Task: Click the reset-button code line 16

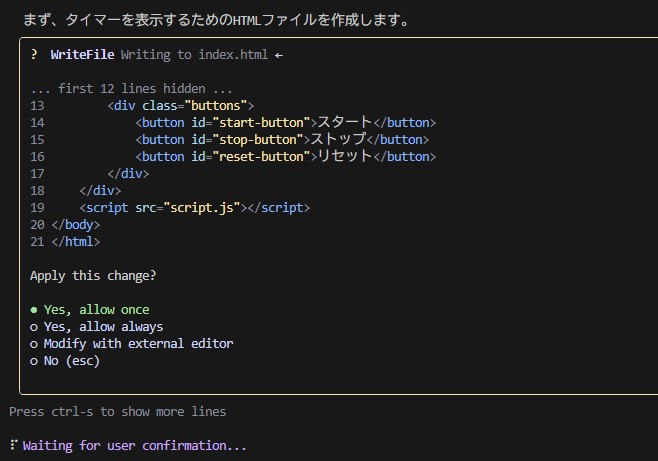Action: tap(233, 156)
